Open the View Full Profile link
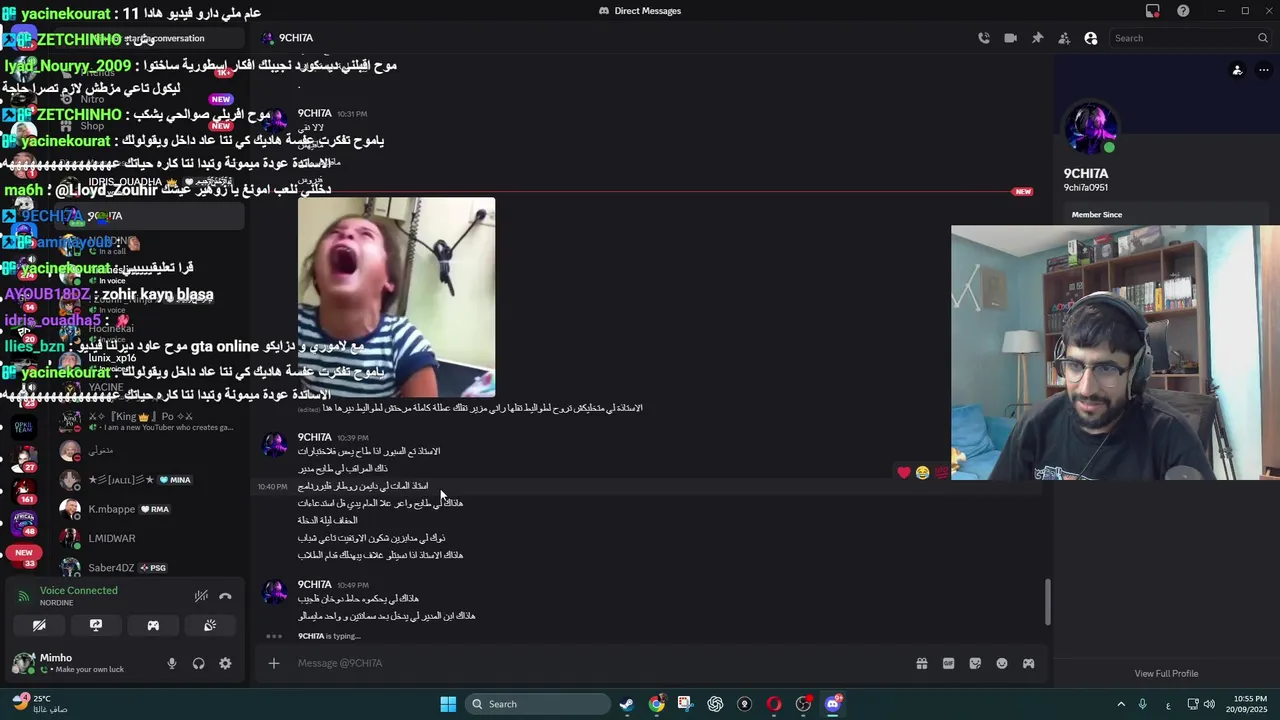This screenshot has width=1280, height=720. (x=1166, y=673)
